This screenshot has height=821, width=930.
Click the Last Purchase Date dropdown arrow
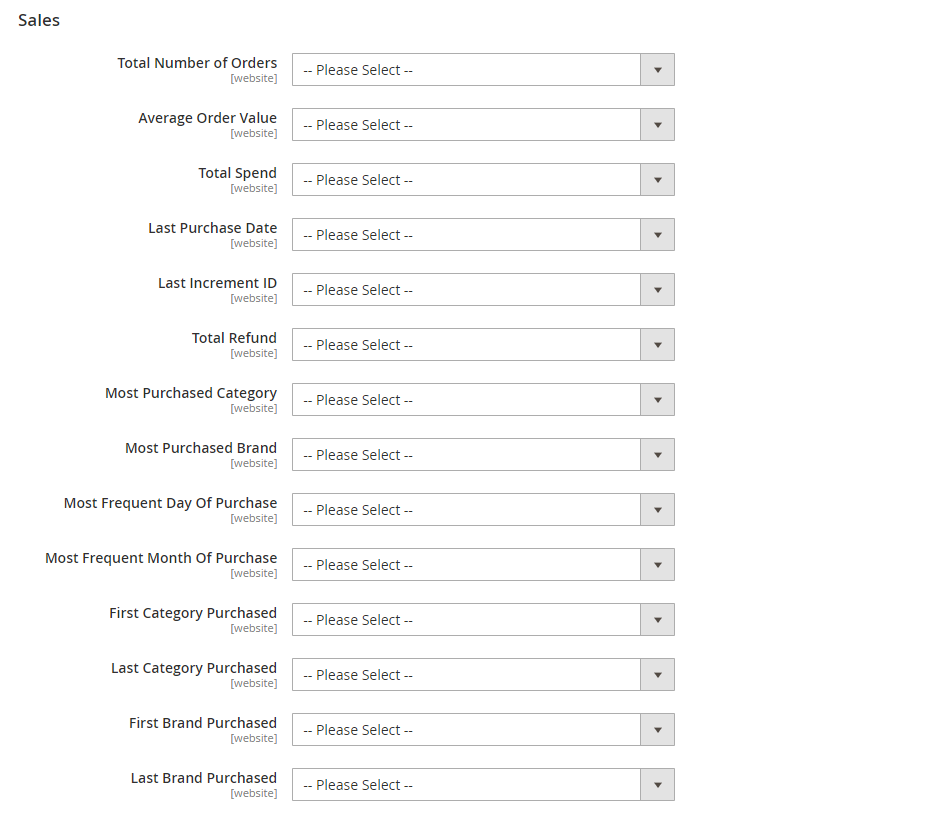click(657, 235)
